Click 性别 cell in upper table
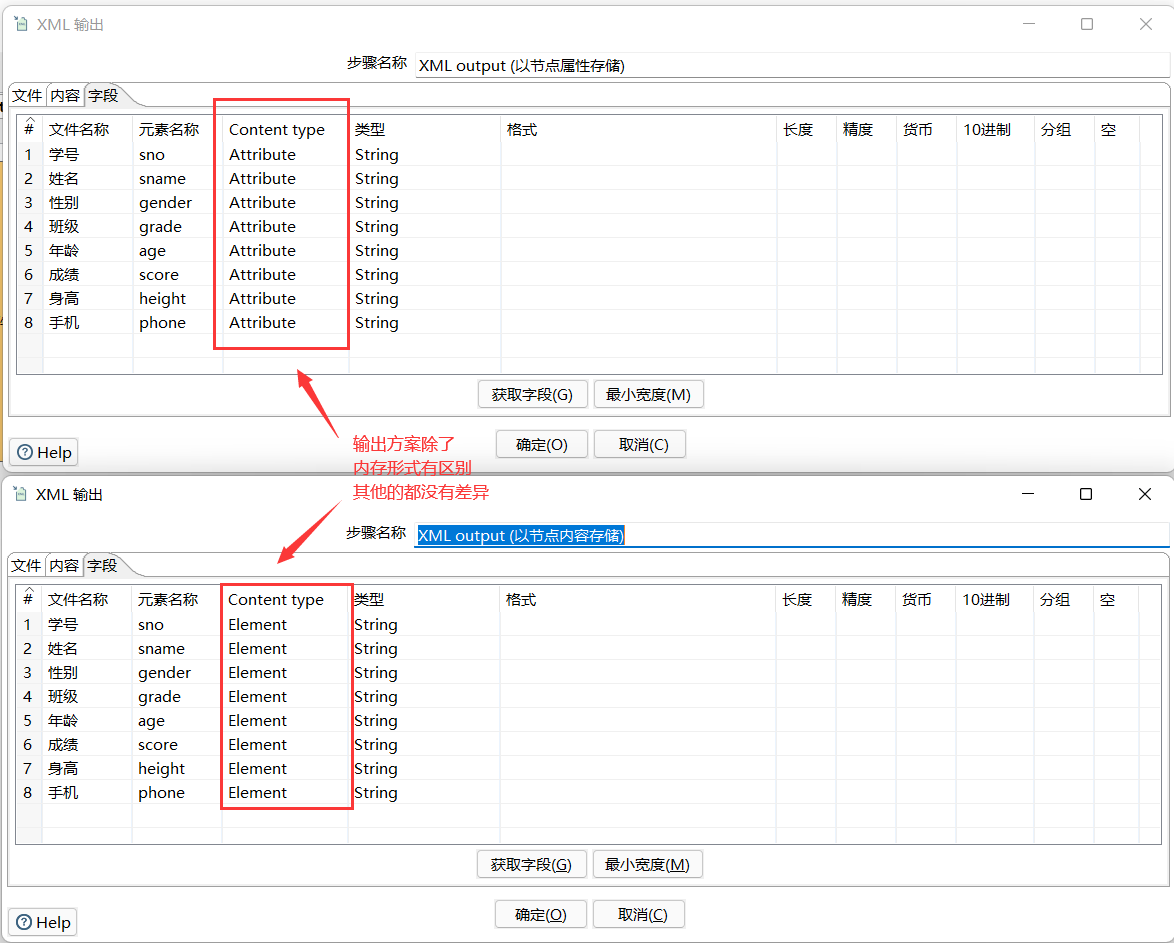The image size is (1174, 943). [88, 202]
